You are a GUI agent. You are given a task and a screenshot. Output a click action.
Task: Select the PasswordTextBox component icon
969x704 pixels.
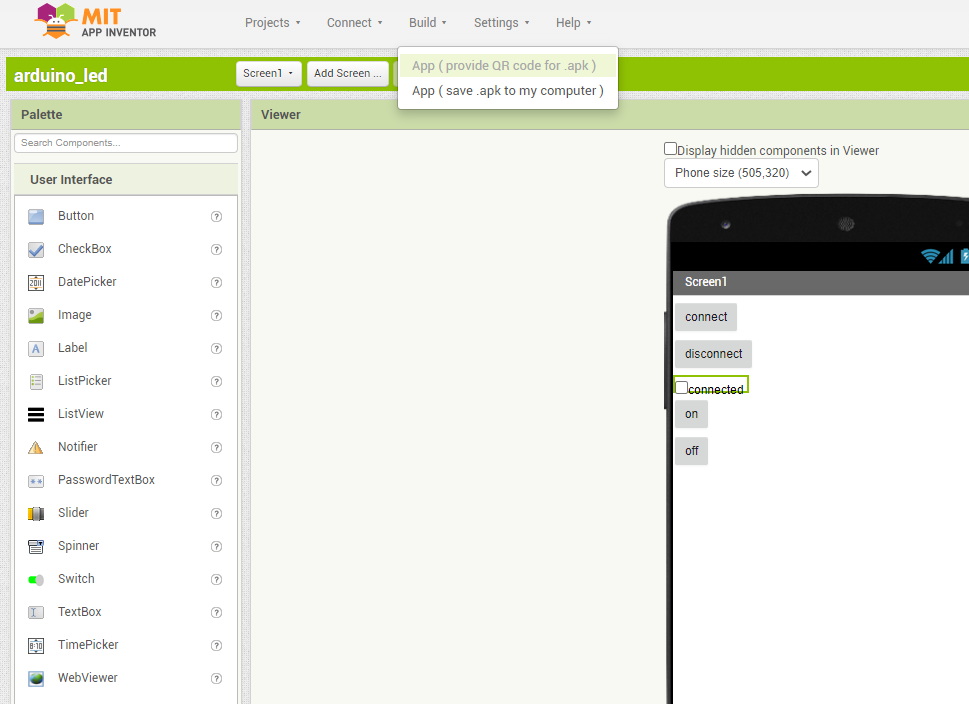36,480
